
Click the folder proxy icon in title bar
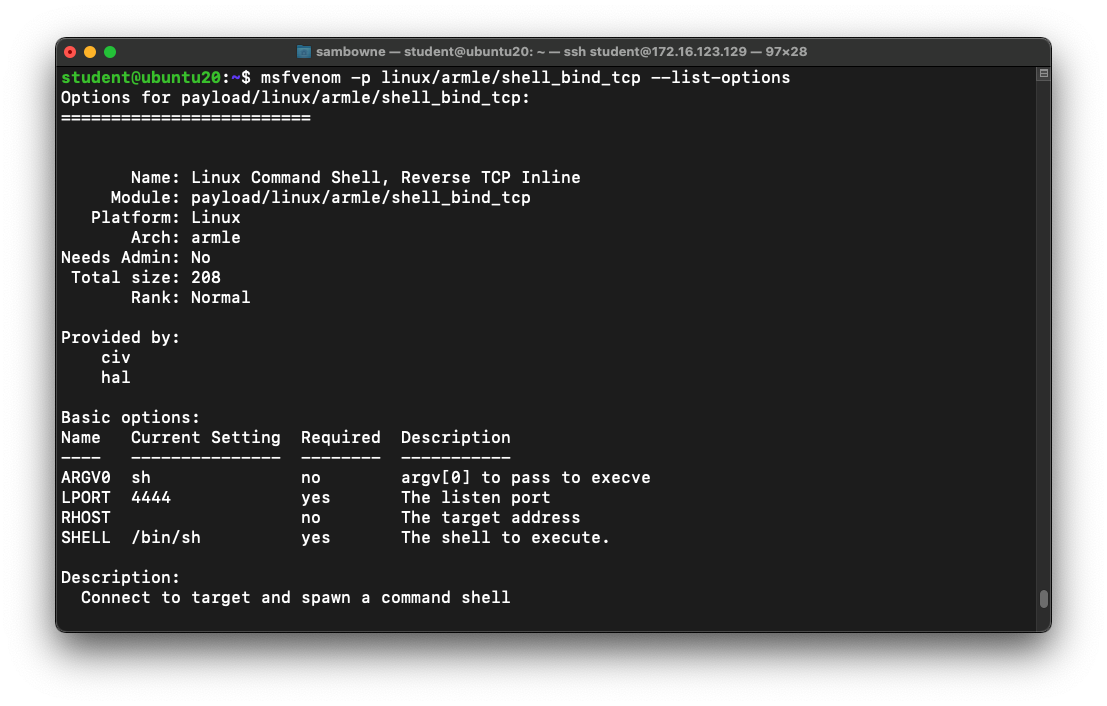pos(304,52)
